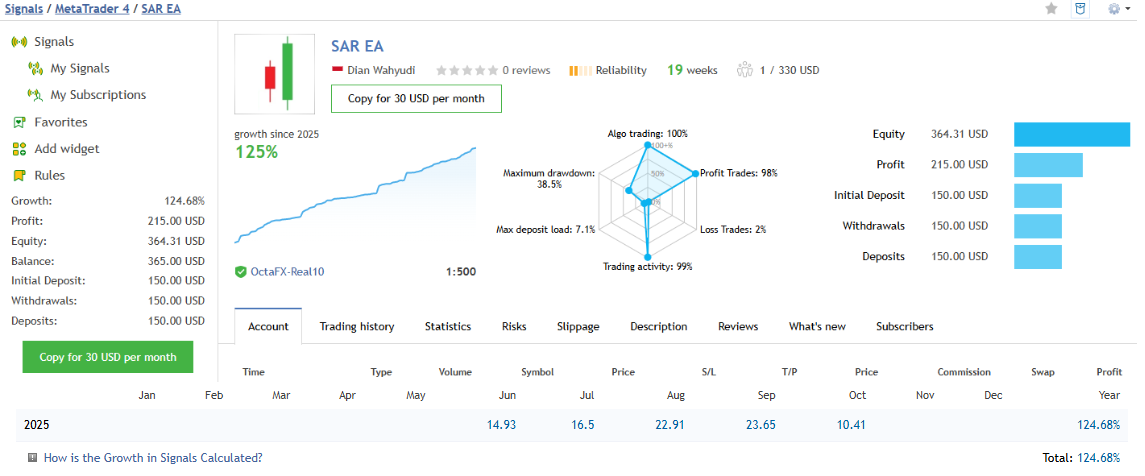Open the settings gear dropdown

click(x=1118, y=9)
